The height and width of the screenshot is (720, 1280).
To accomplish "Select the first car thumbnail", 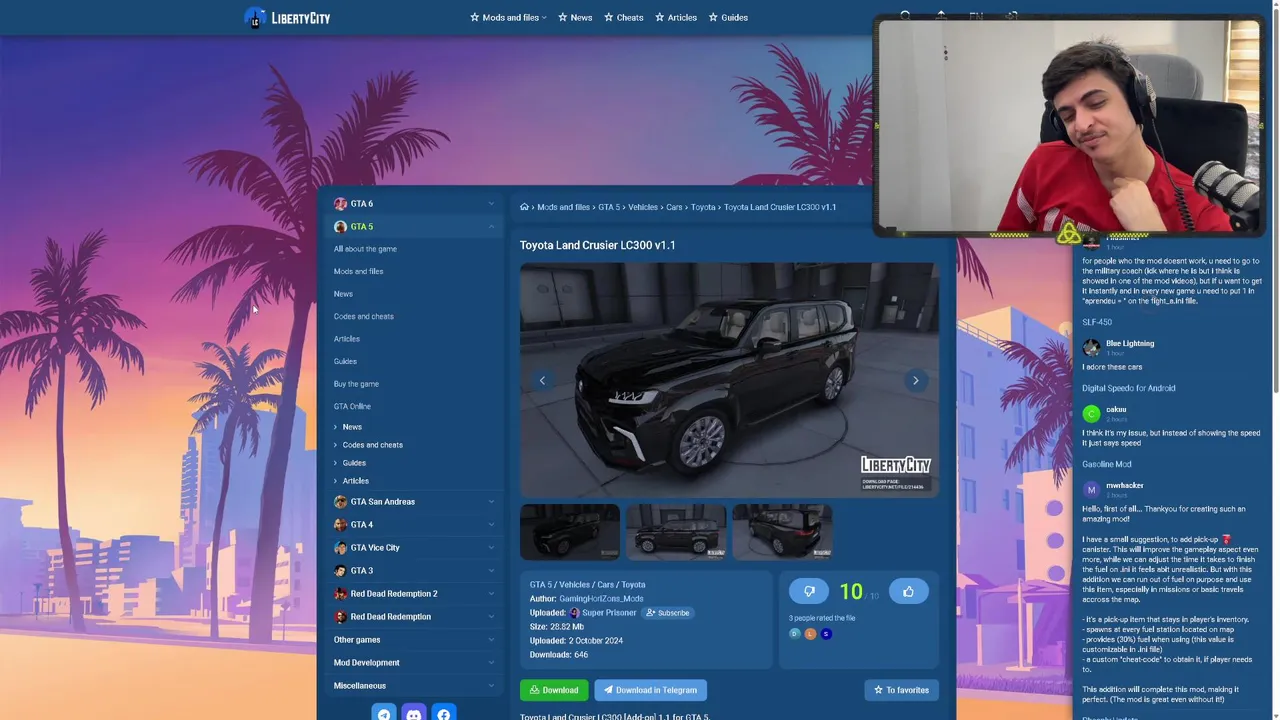I will tap(570, 532).
